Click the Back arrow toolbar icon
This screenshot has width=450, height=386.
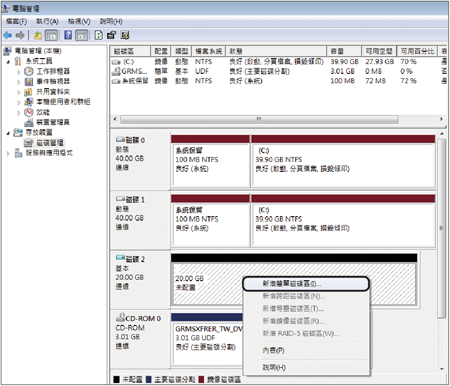(7, 35)
